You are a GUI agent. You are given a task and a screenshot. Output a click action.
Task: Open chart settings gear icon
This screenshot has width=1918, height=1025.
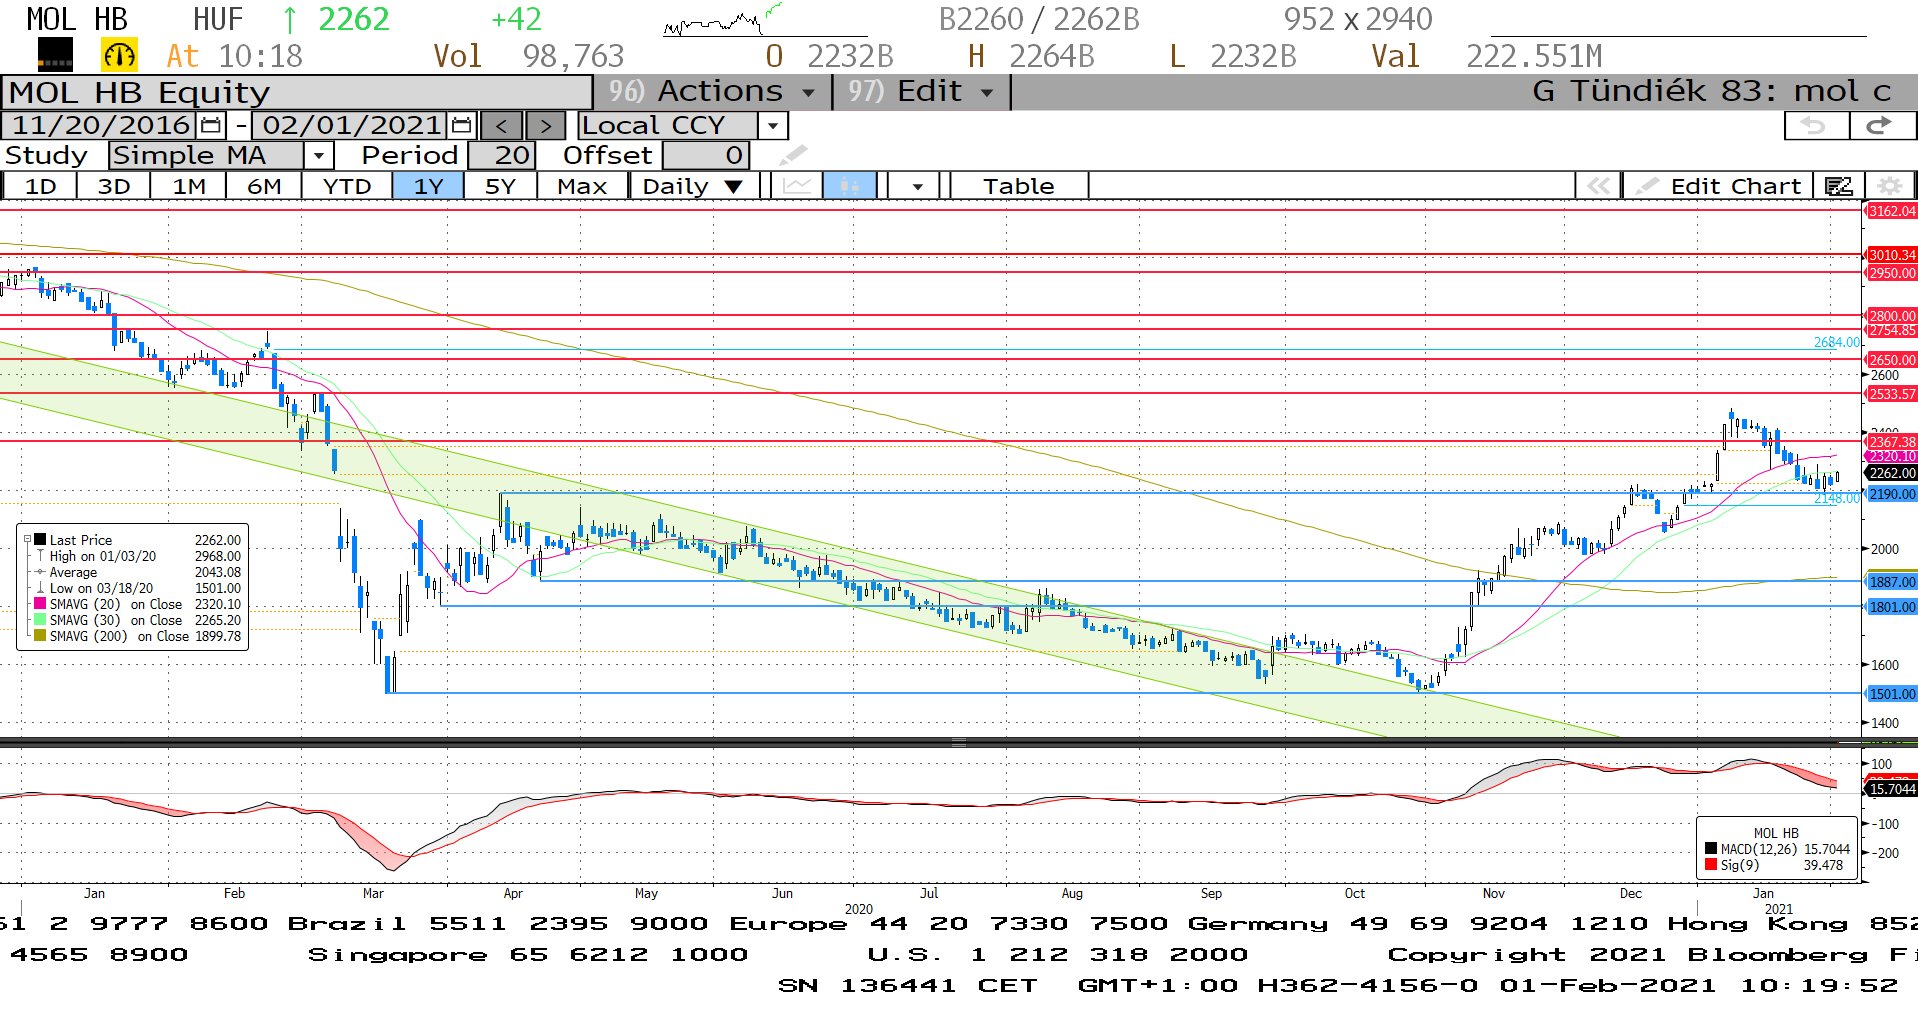(1889, 186)
